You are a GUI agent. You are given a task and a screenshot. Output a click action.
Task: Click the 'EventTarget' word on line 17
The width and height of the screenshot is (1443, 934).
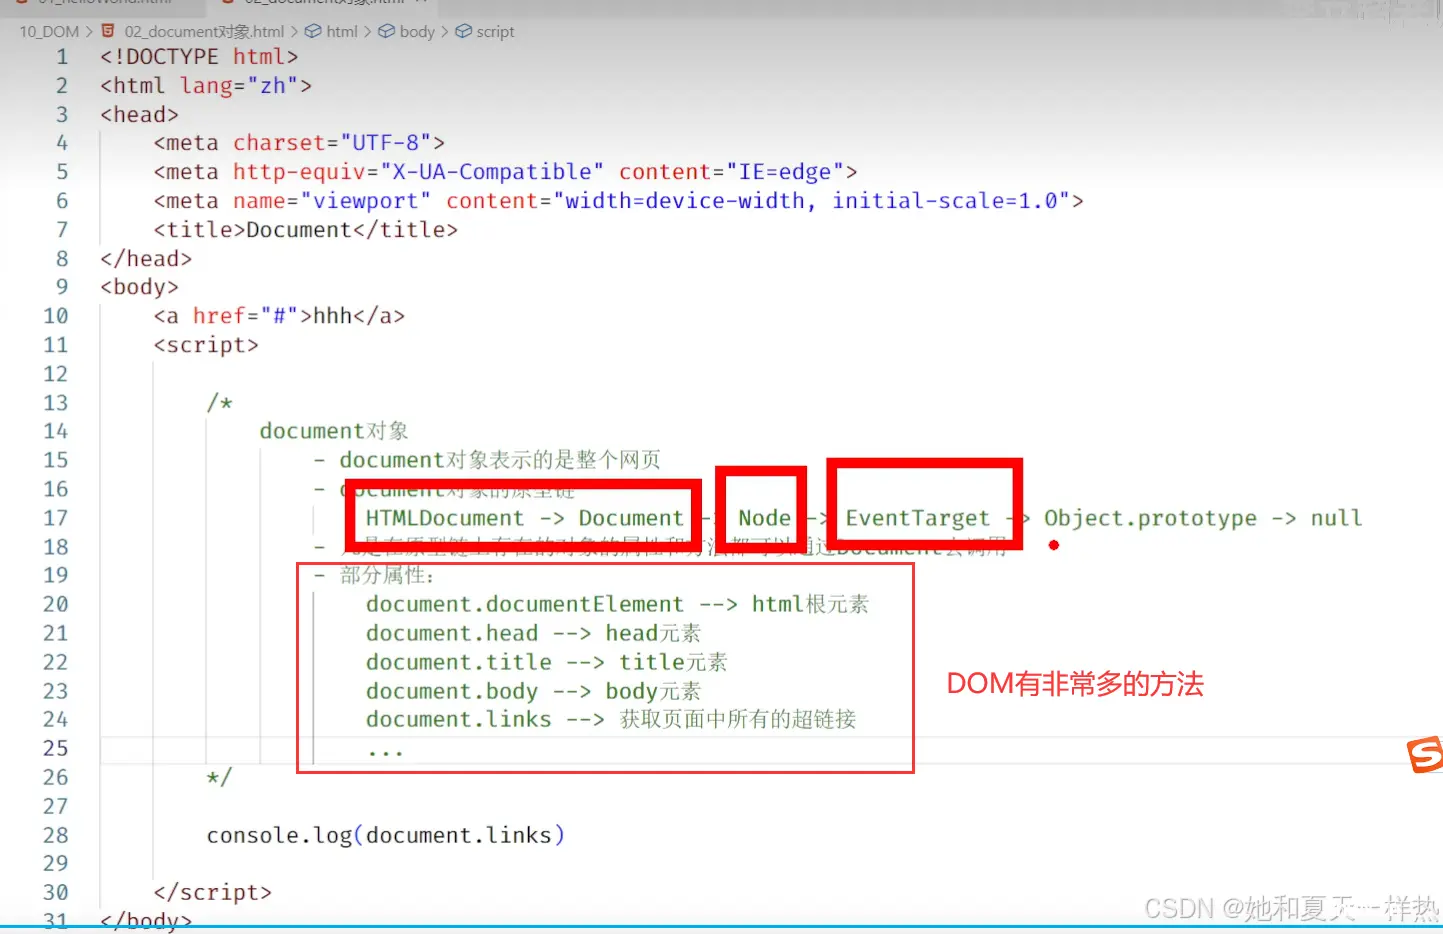tap(918, 518)
